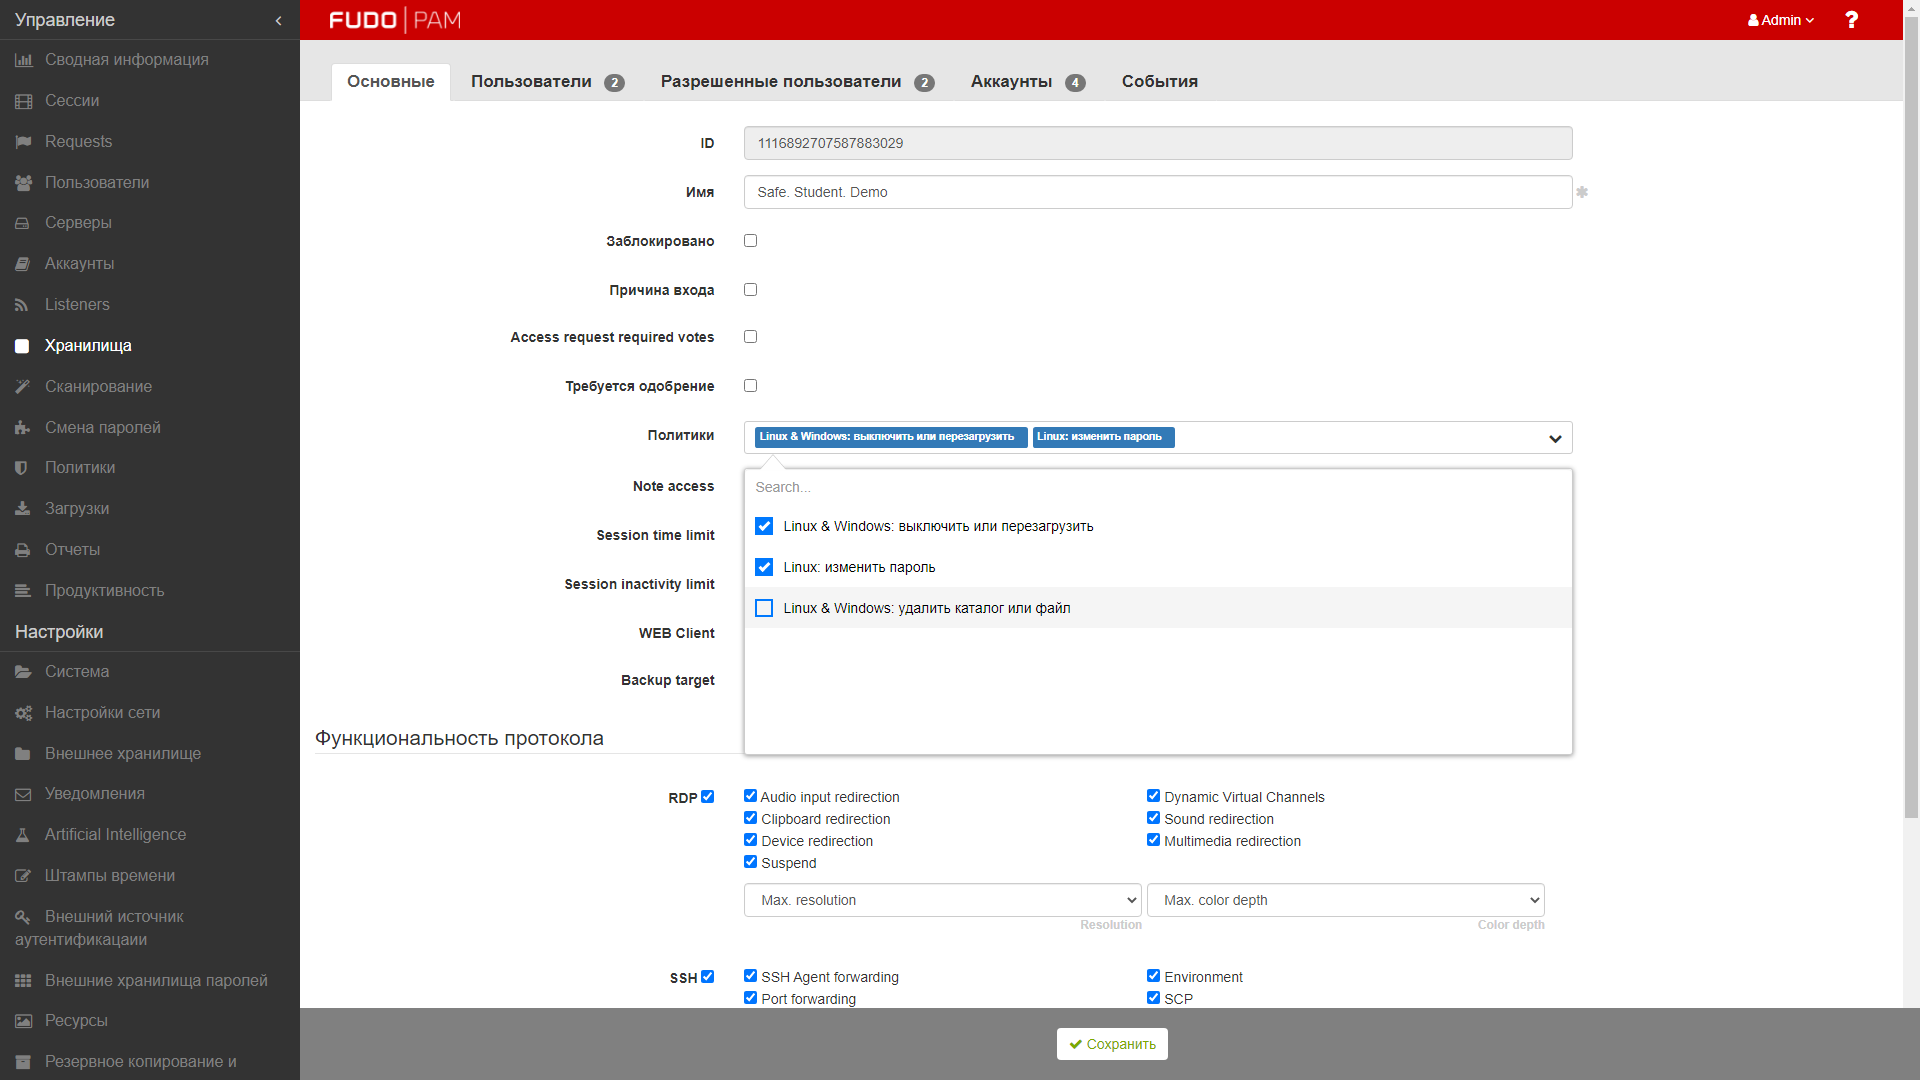The image size is (1920, 1080).
Task: Click the Политики shield icon
Action: tap(22, 468)
